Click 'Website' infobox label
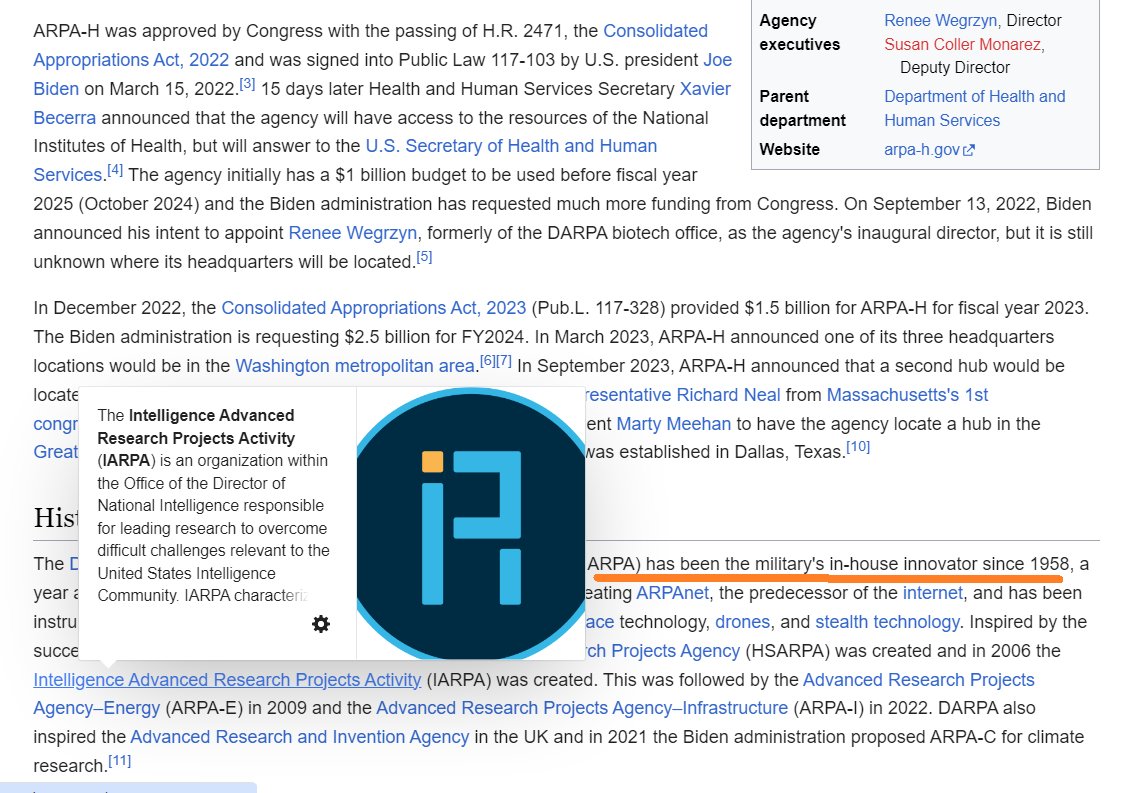Image resolution: width=1137 pixels, height=793 pixels. tap(789, 150)
